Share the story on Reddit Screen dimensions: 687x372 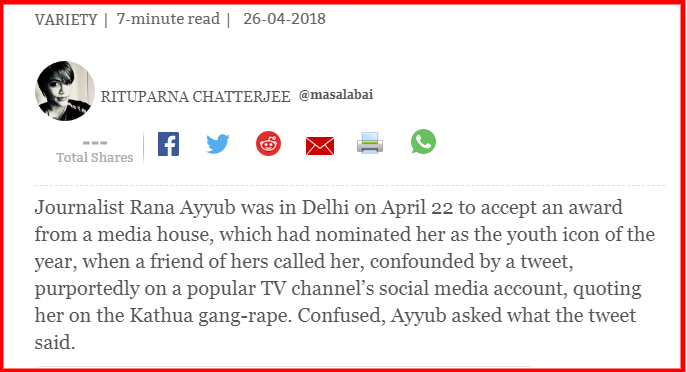coord(268,144)
